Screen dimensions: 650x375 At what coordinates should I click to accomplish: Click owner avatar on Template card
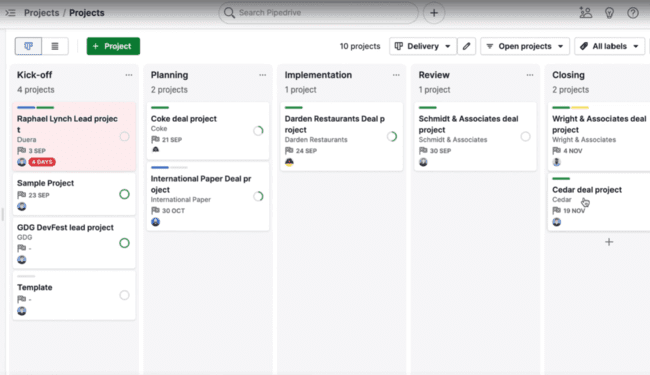[x=22, y=311]
